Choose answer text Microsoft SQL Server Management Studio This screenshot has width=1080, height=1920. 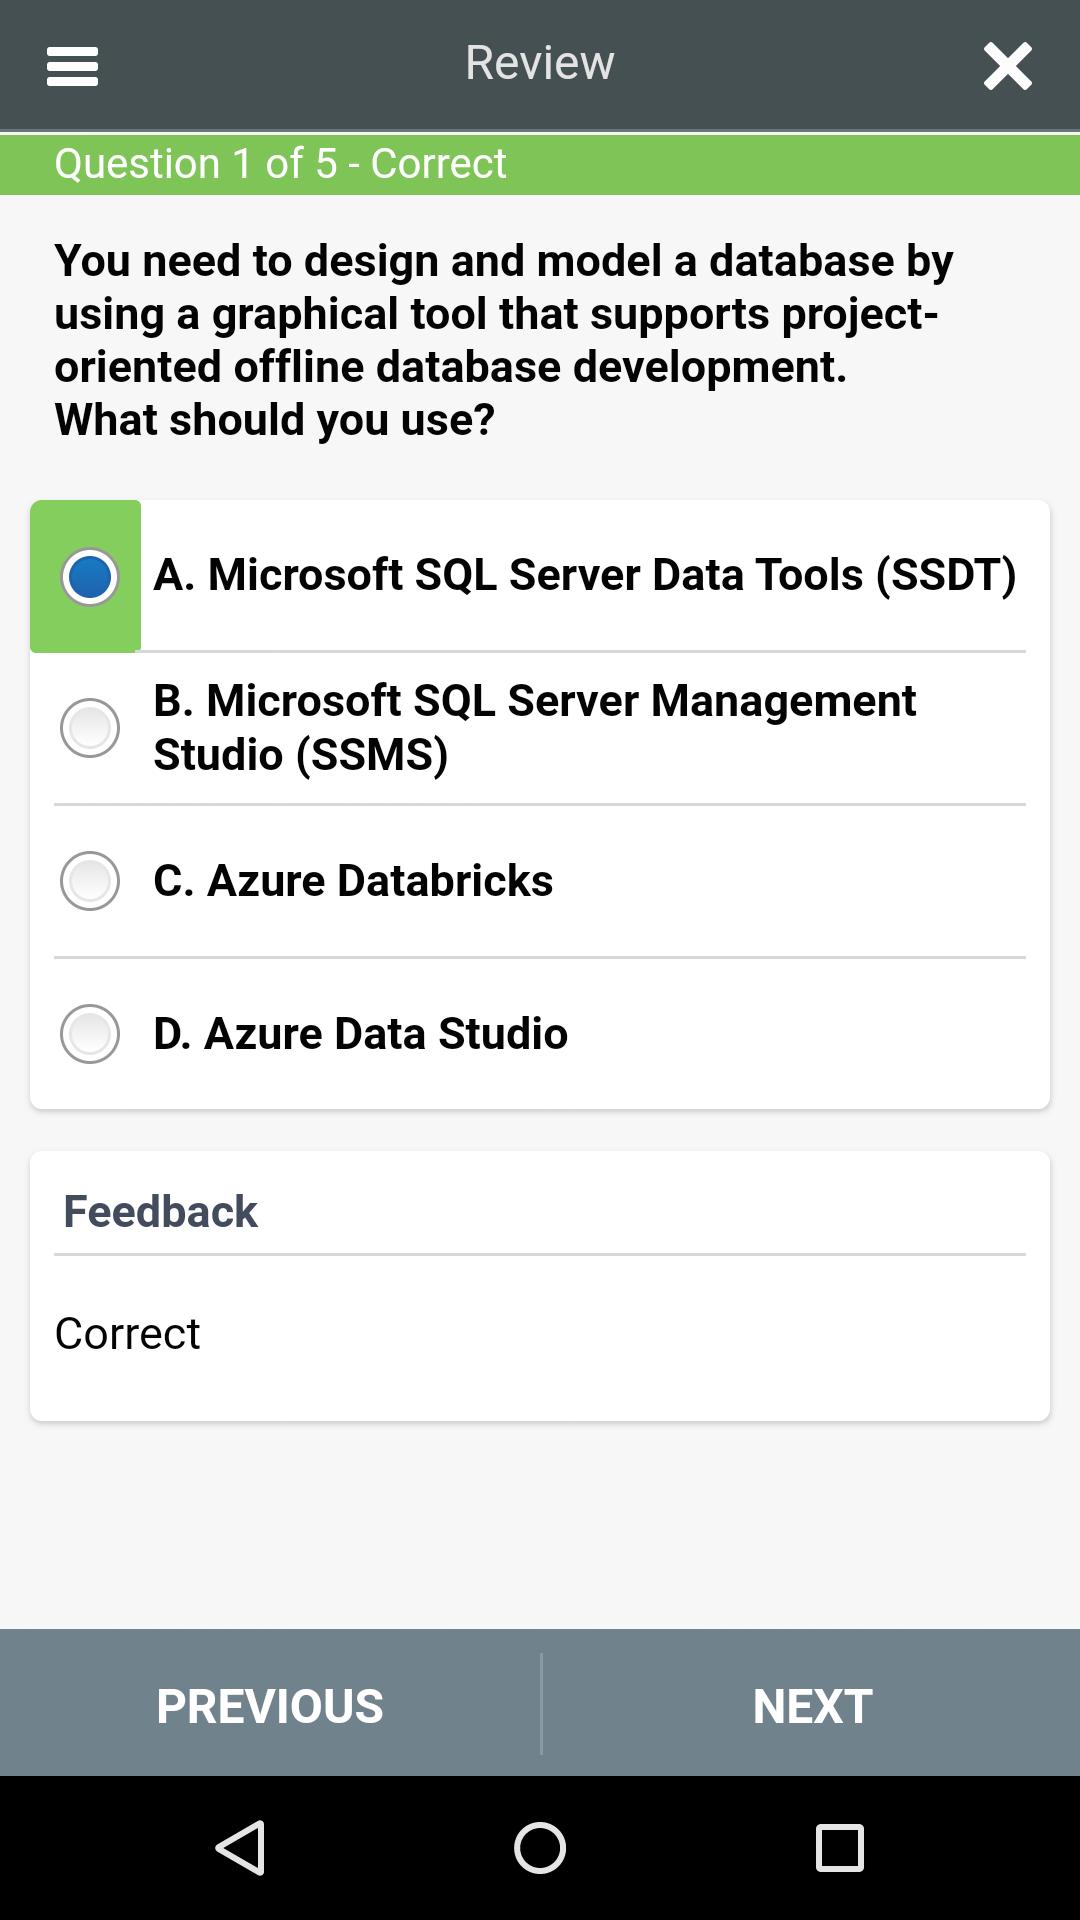click(x=534, y=727)
